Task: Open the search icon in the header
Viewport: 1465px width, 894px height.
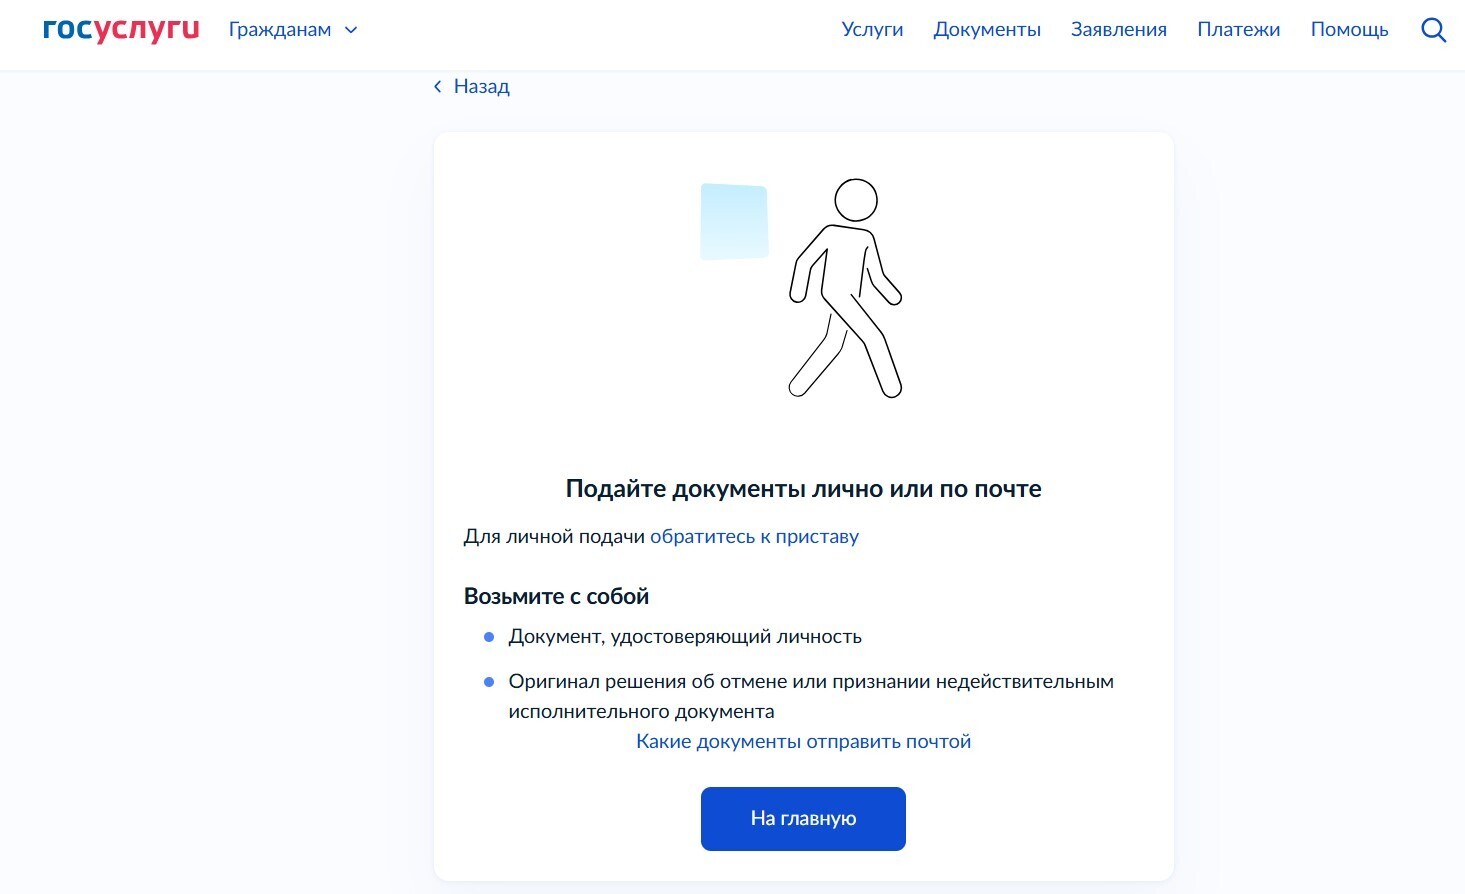Action: [1433, 30]
